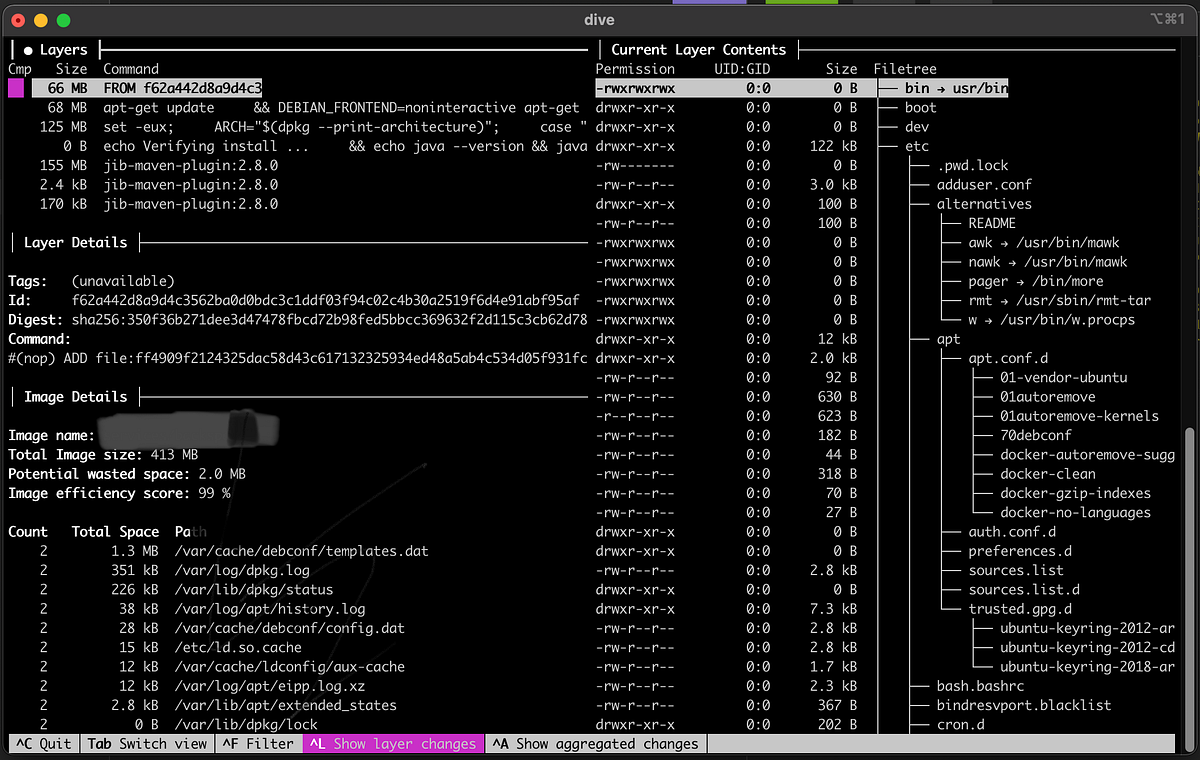
Task: Click the Image Details heading
Action: pyautogui.click(x=75, y=396)
